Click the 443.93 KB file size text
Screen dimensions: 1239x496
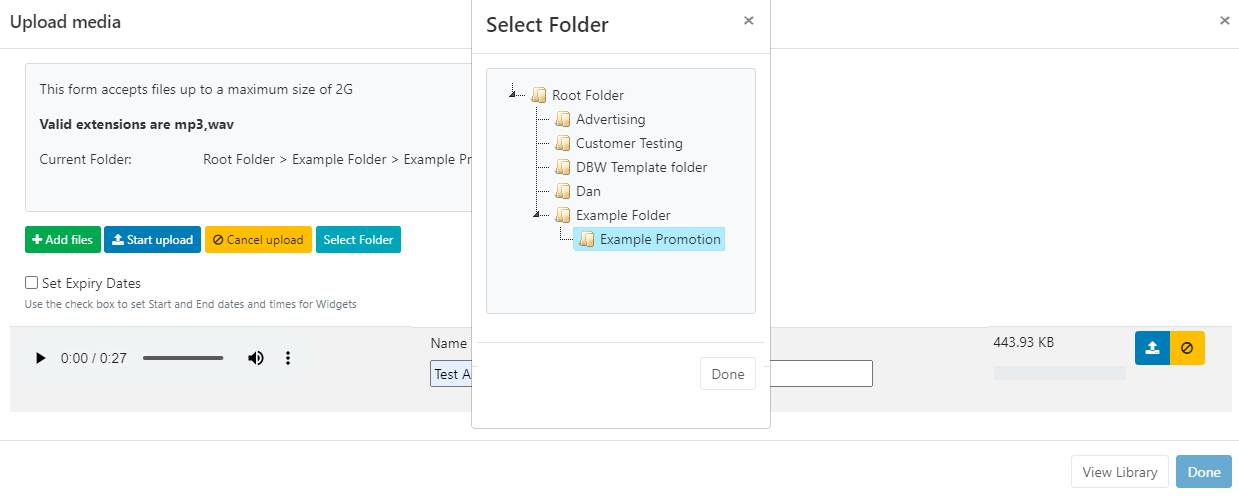[x=1024, y=342]
